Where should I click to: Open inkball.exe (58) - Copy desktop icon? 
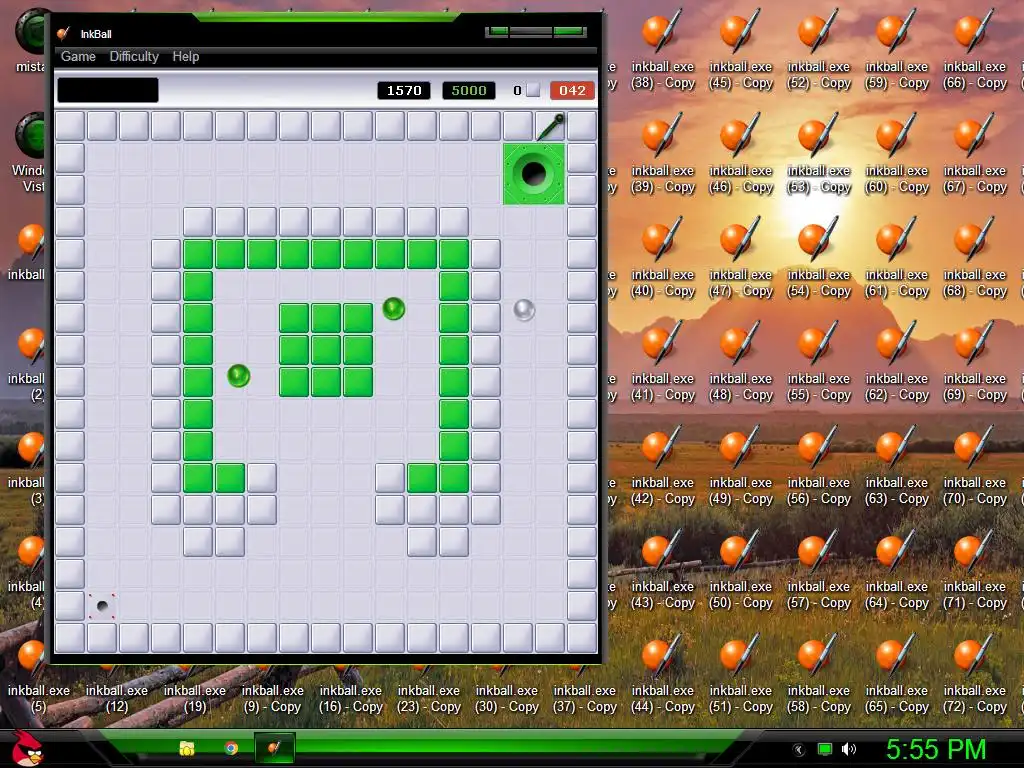(x=818, y=674)
